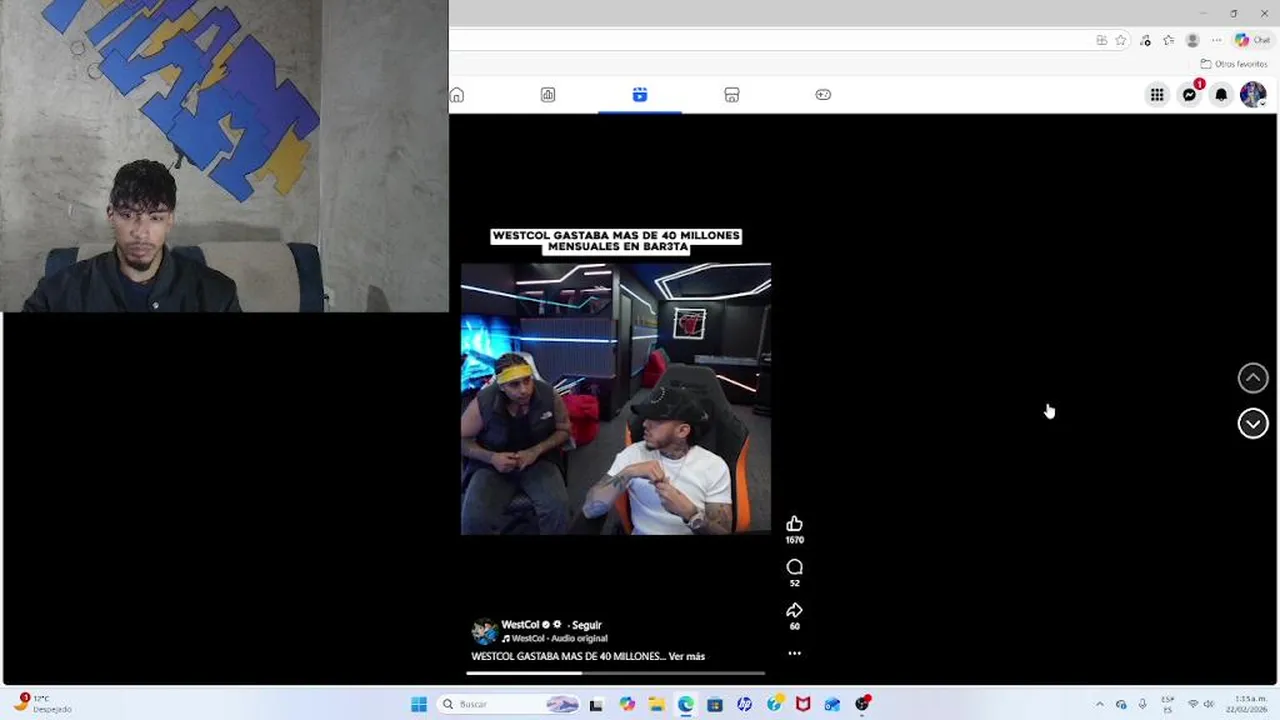
Task: Open the OBS Studio taskbar icon
Action: [x=862, y=704]
